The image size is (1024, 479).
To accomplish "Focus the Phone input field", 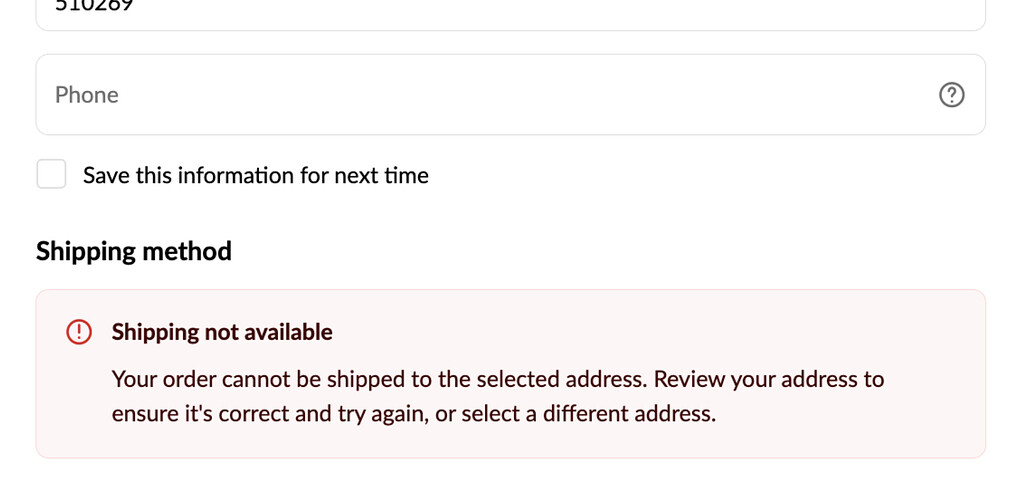I will (x=480, y=95).
